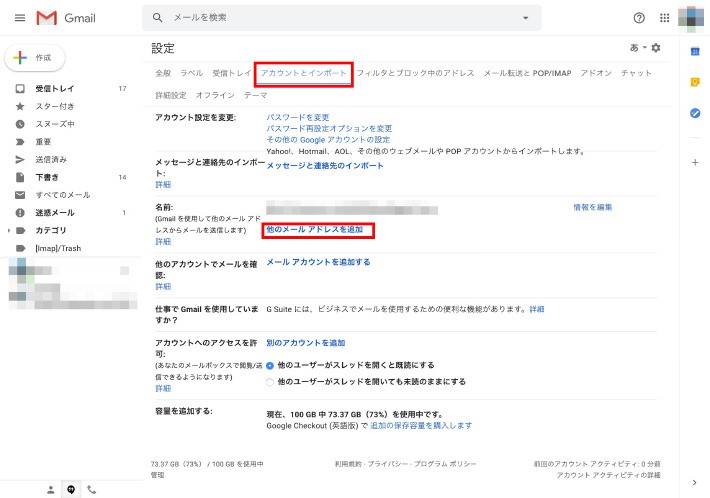Click the send icon for 送信済み

20,159
